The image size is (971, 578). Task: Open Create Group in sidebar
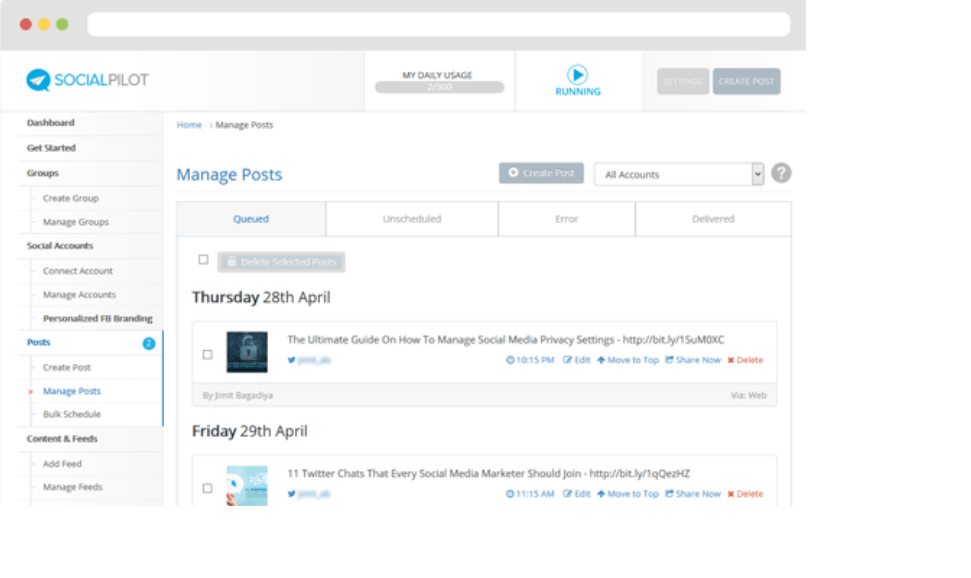71,198
